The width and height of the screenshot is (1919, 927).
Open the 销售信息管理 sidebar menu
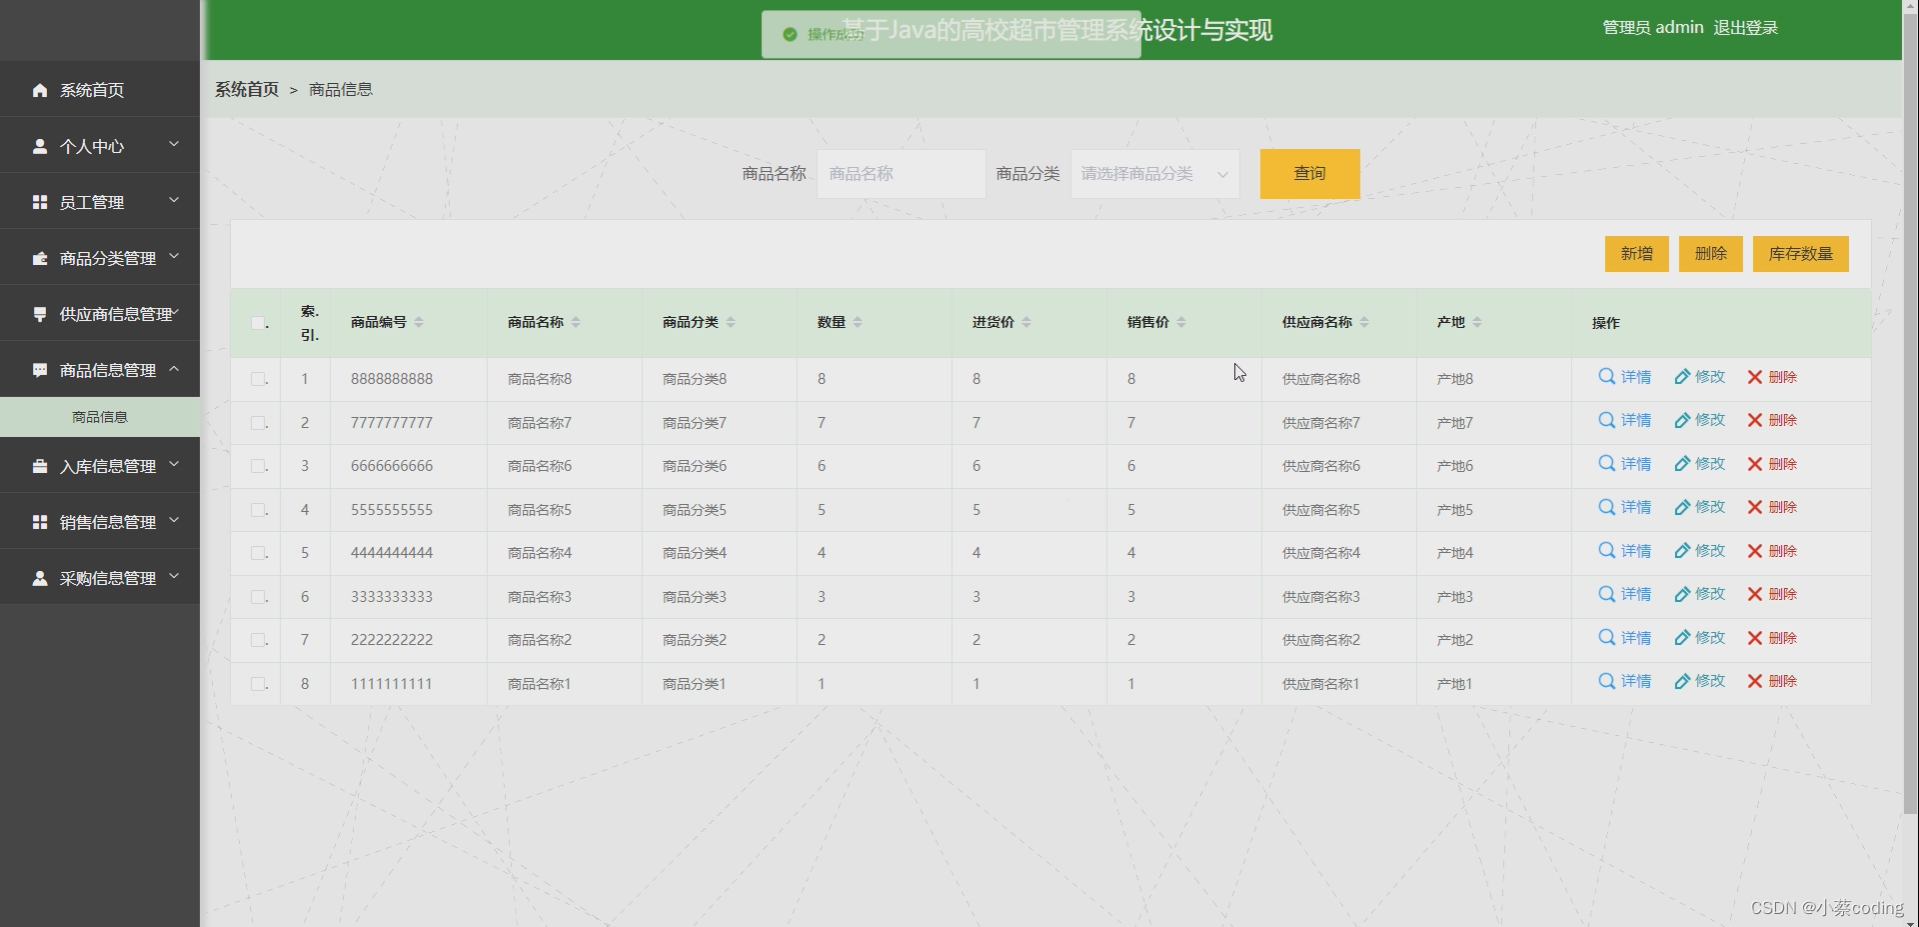click(100, 522)
